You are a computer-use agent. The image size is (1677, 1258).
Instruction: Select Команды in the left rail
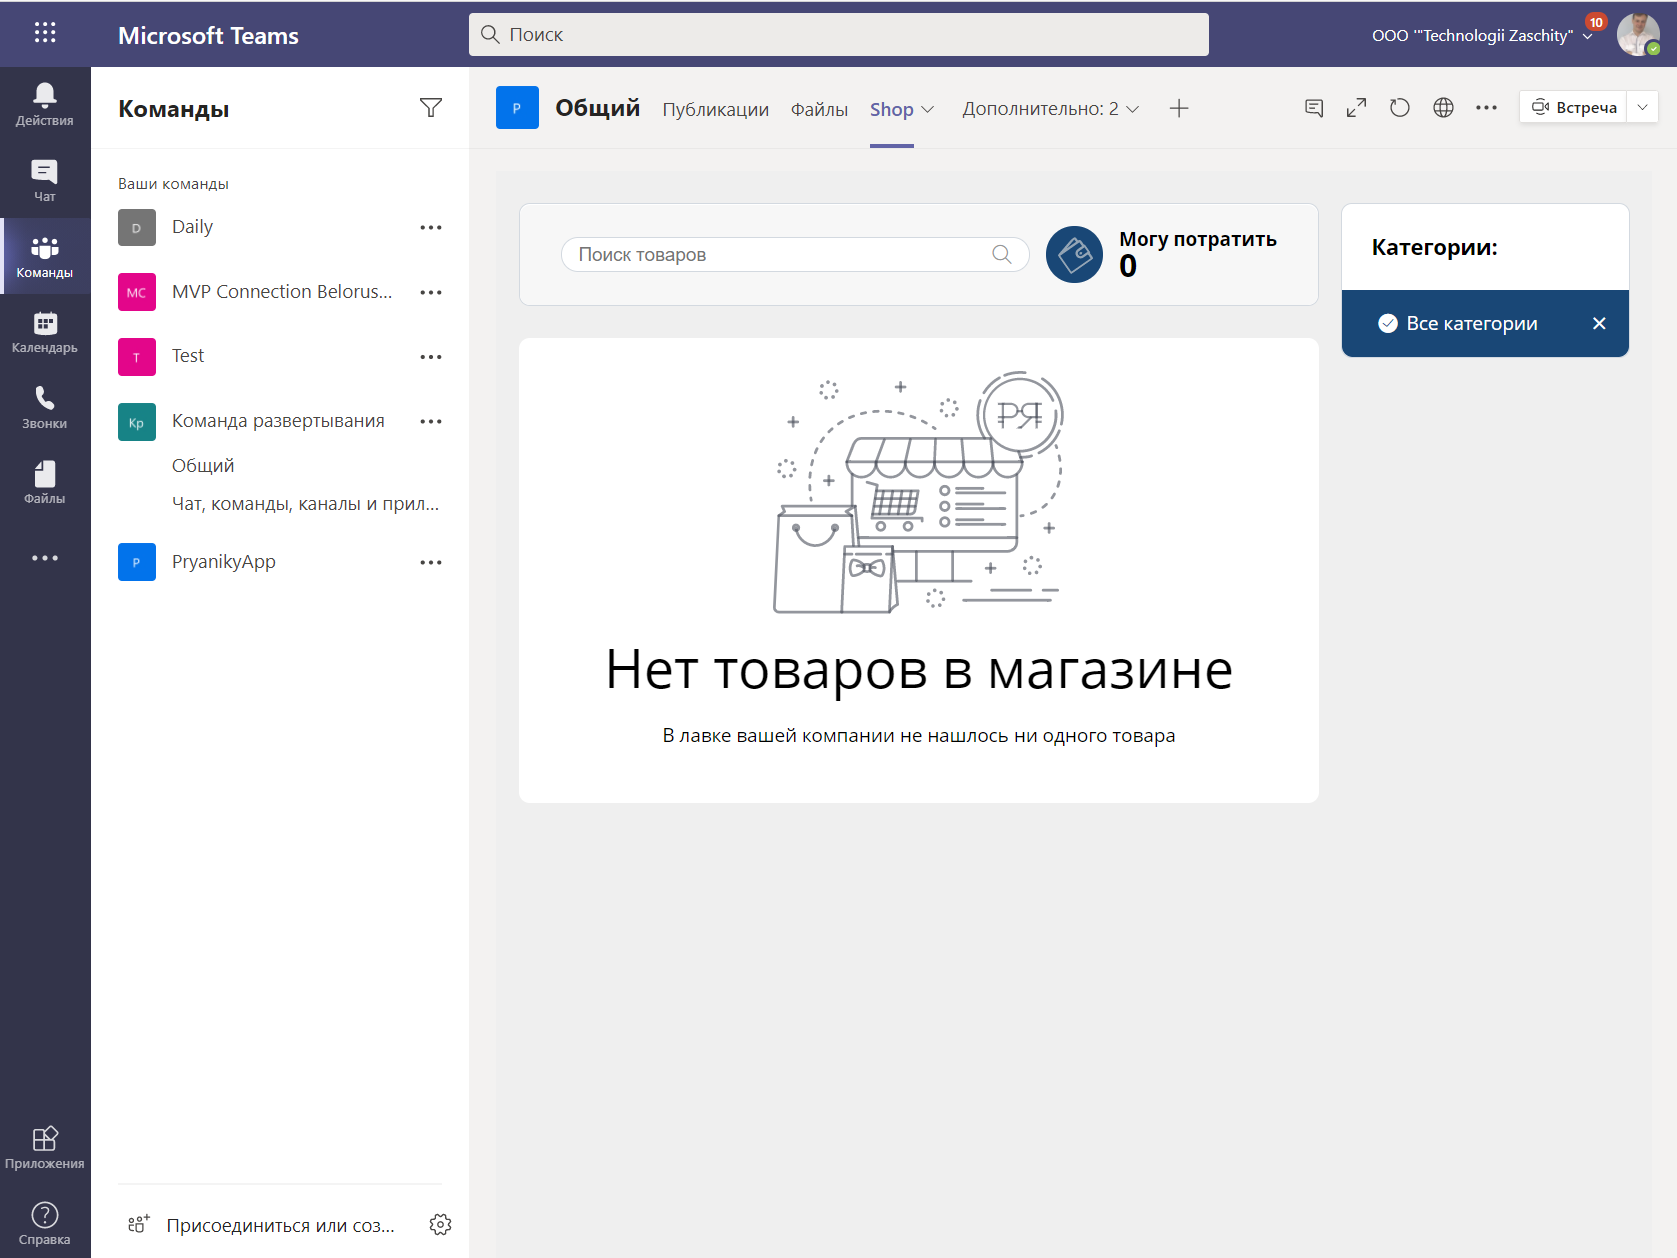(45, 257)
